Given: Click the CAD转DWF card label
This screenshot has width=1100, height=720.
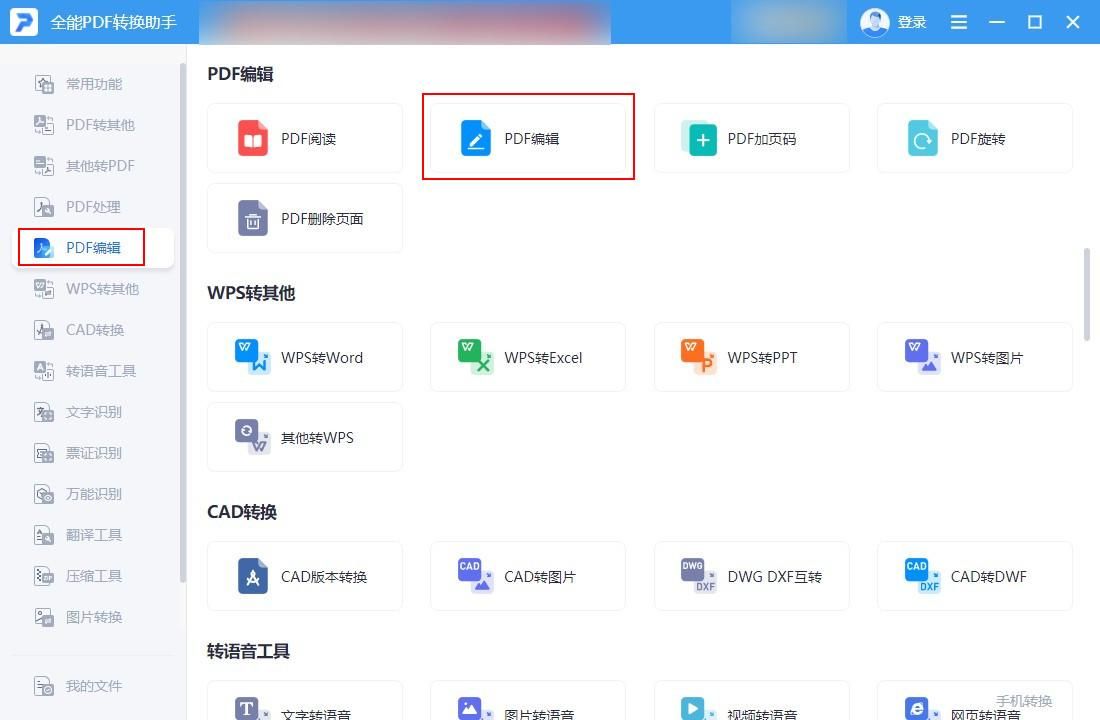Looking at the screenshot, I should coord(988,576).
